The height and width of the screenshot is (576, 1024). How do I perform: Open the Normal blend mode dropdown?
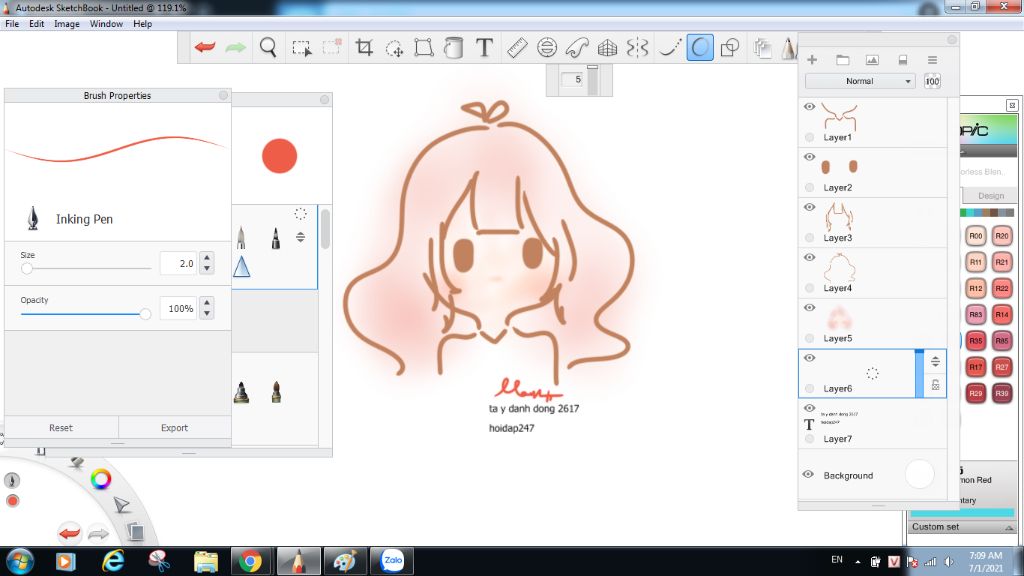coord(859,81)
